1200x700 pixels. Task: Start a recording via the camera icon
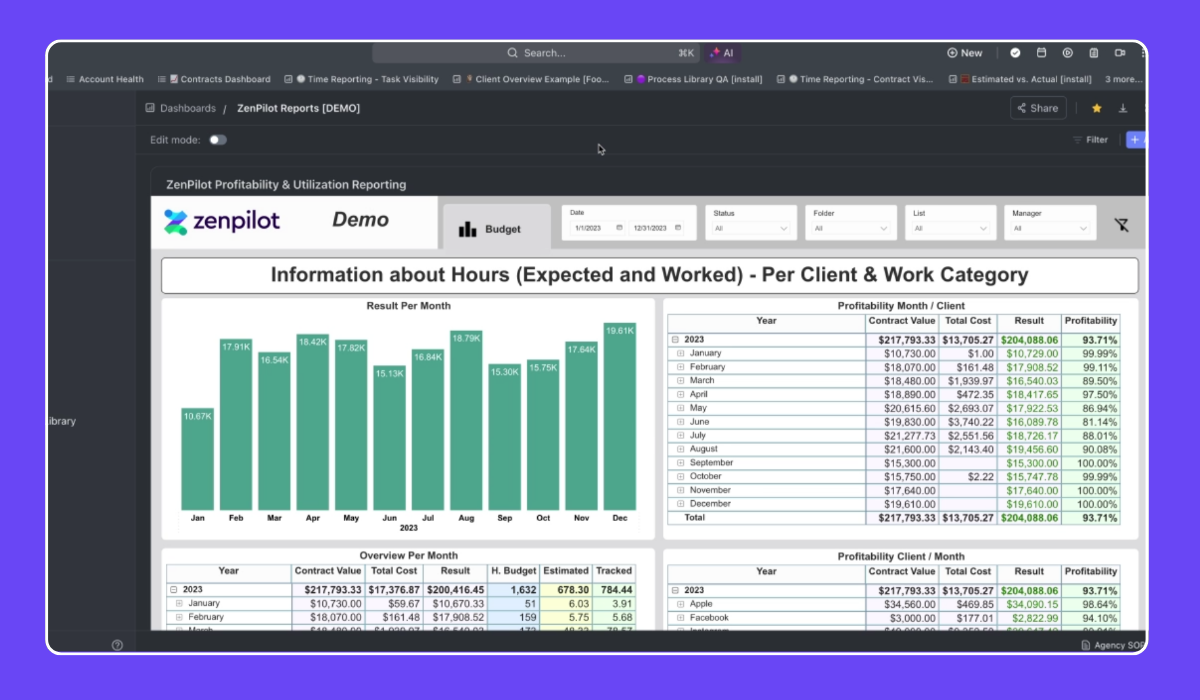click(x=1120, y=53)
